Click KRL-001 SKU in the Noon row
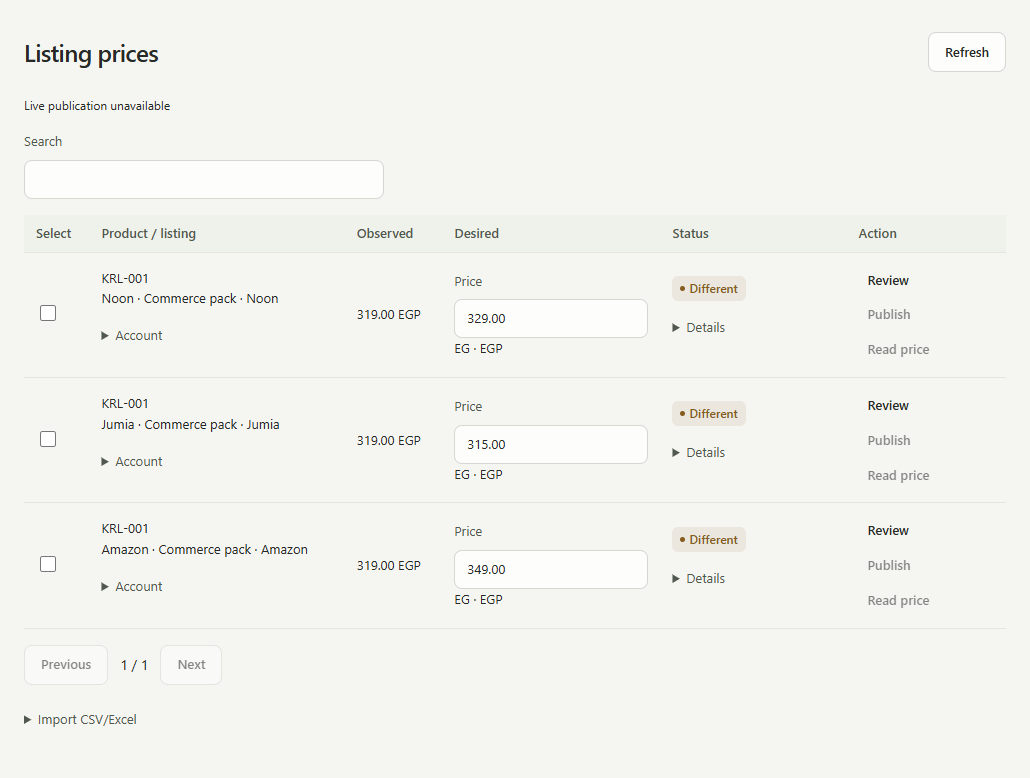1030x778 pixels. (125, 279)
